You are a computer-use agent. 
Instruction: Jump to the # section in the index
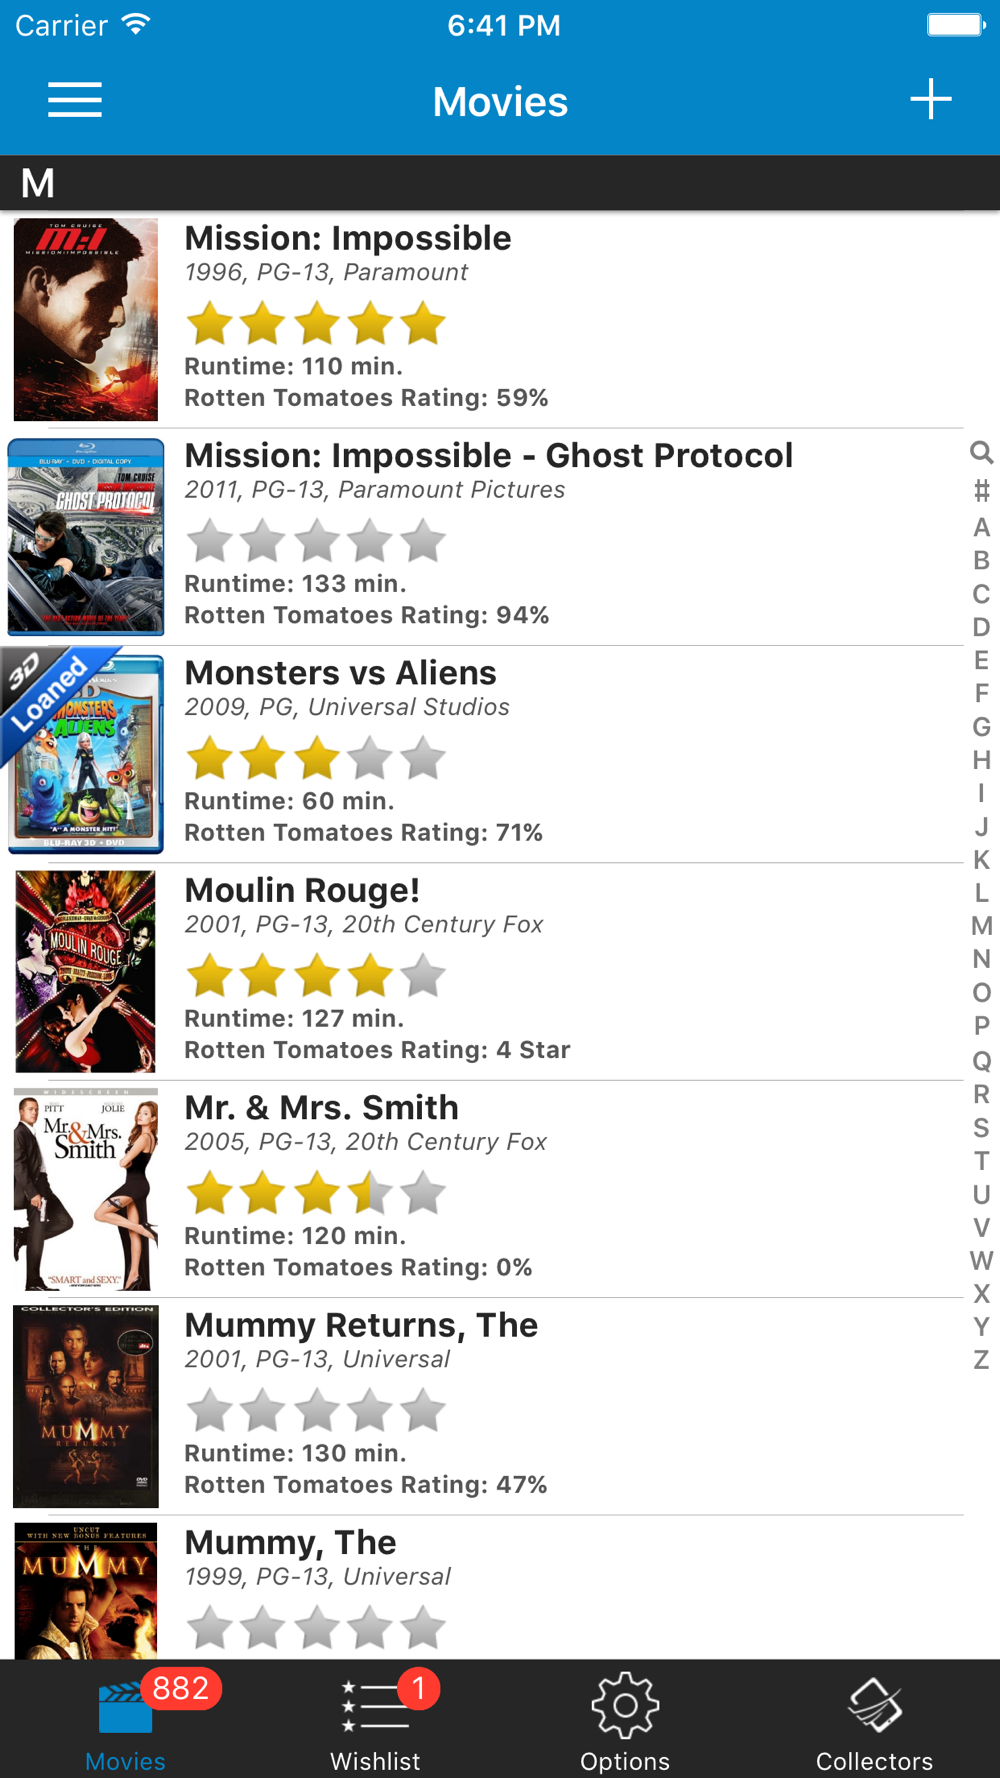pyautogui.click(x=981, y=490)
